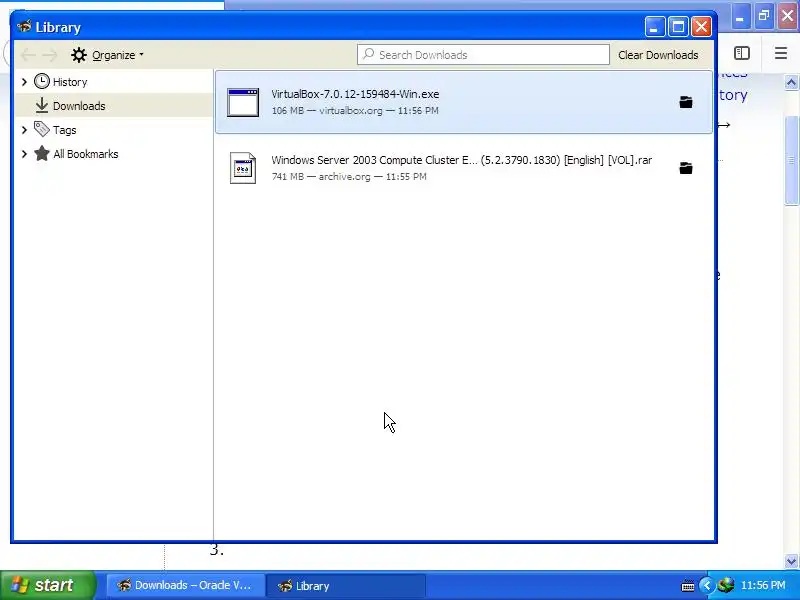Screen dimensions: 800x600
Task: Click scroll down arrow on browser page
Action: coord(791,561)
